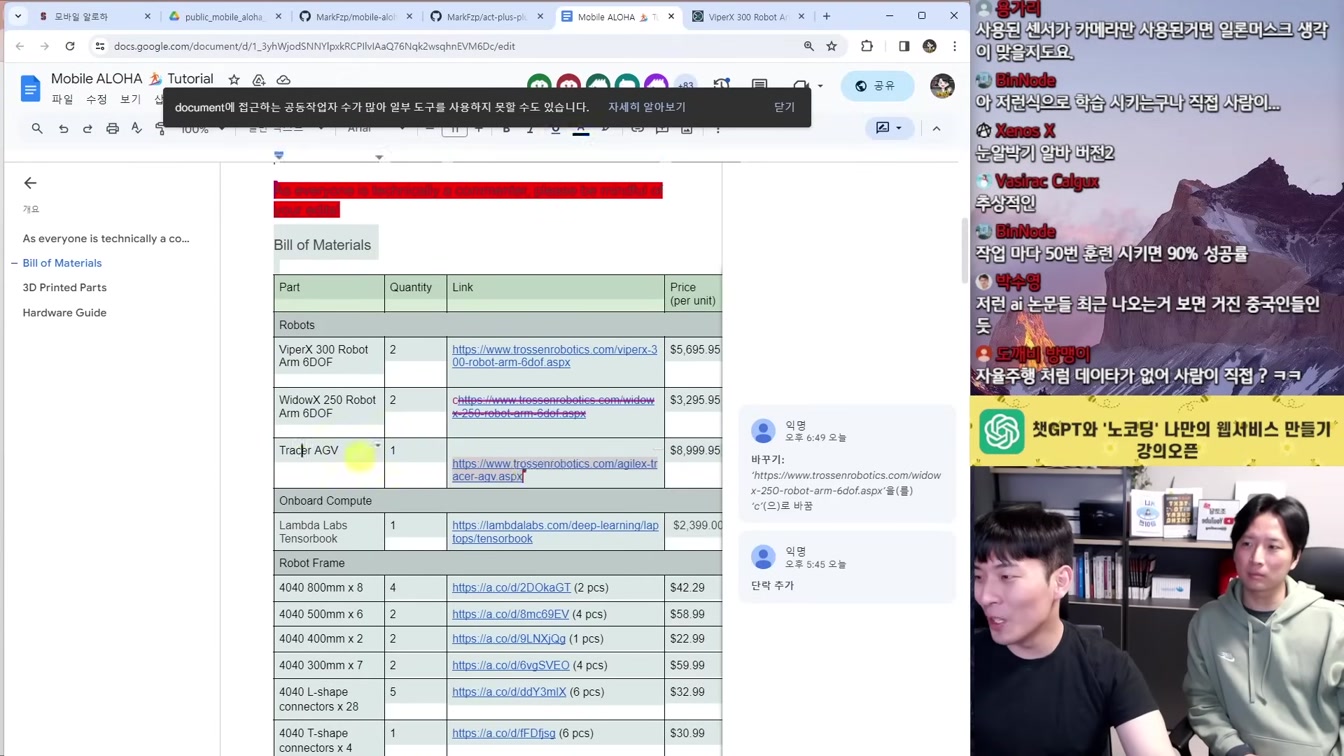Image resolution: width=1344 pixels, height=756 pixels.
Task: Switch to the MarkFzp/mobile-aloha tab
Action: pos(354,16)
